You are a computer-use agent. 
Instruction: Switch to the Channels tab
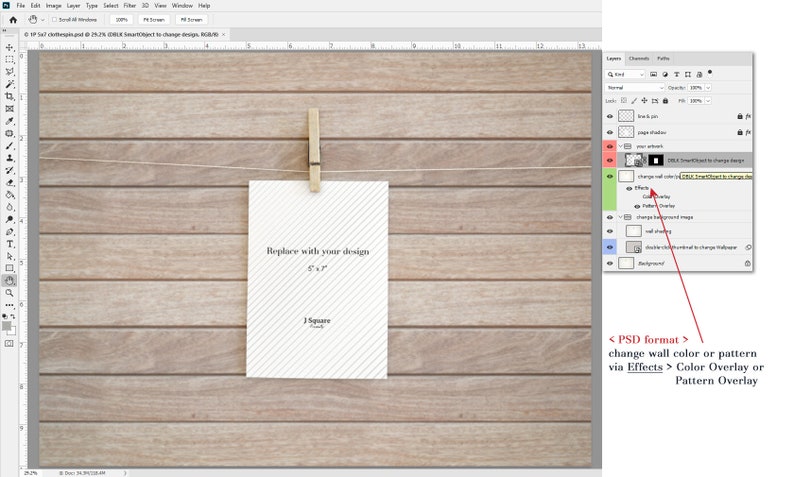(x=639, y=59)
